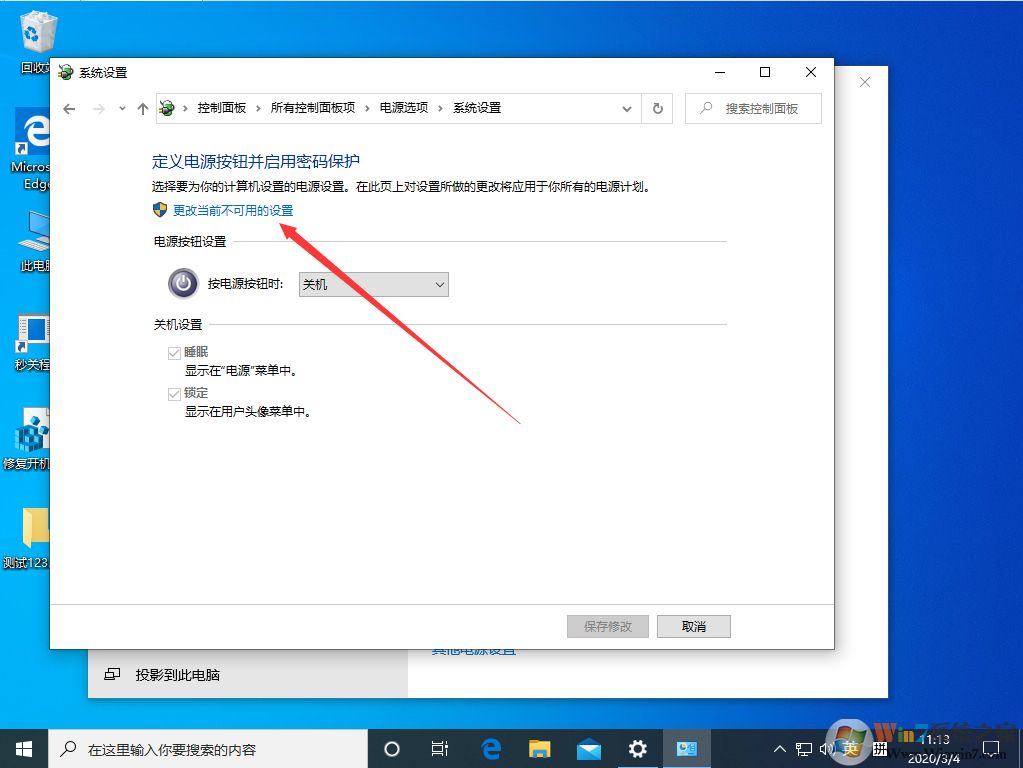Toggle the 睡眠 checkbox under 关机设置
The width and height of the screenshot is (1023, 768).
(x=175, y=352)
